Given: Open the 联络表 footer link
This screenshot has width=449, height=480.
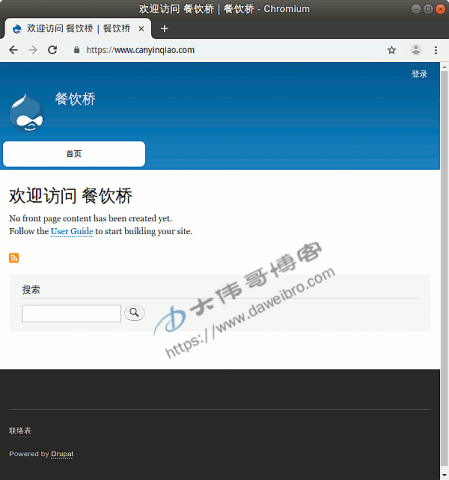Looking at the screenshot, I should coord(20,431).
